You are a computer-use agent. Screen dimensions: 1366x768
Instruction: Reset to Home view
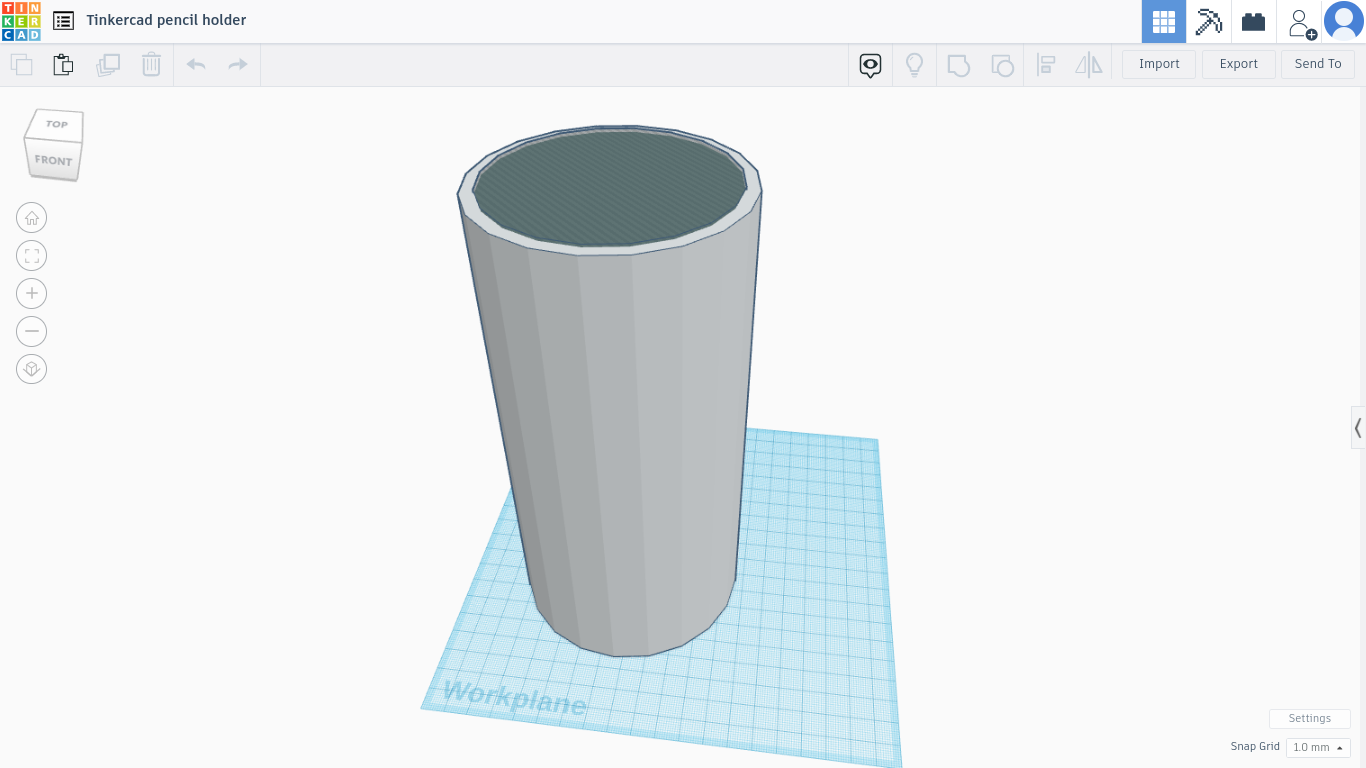[32, 218]
